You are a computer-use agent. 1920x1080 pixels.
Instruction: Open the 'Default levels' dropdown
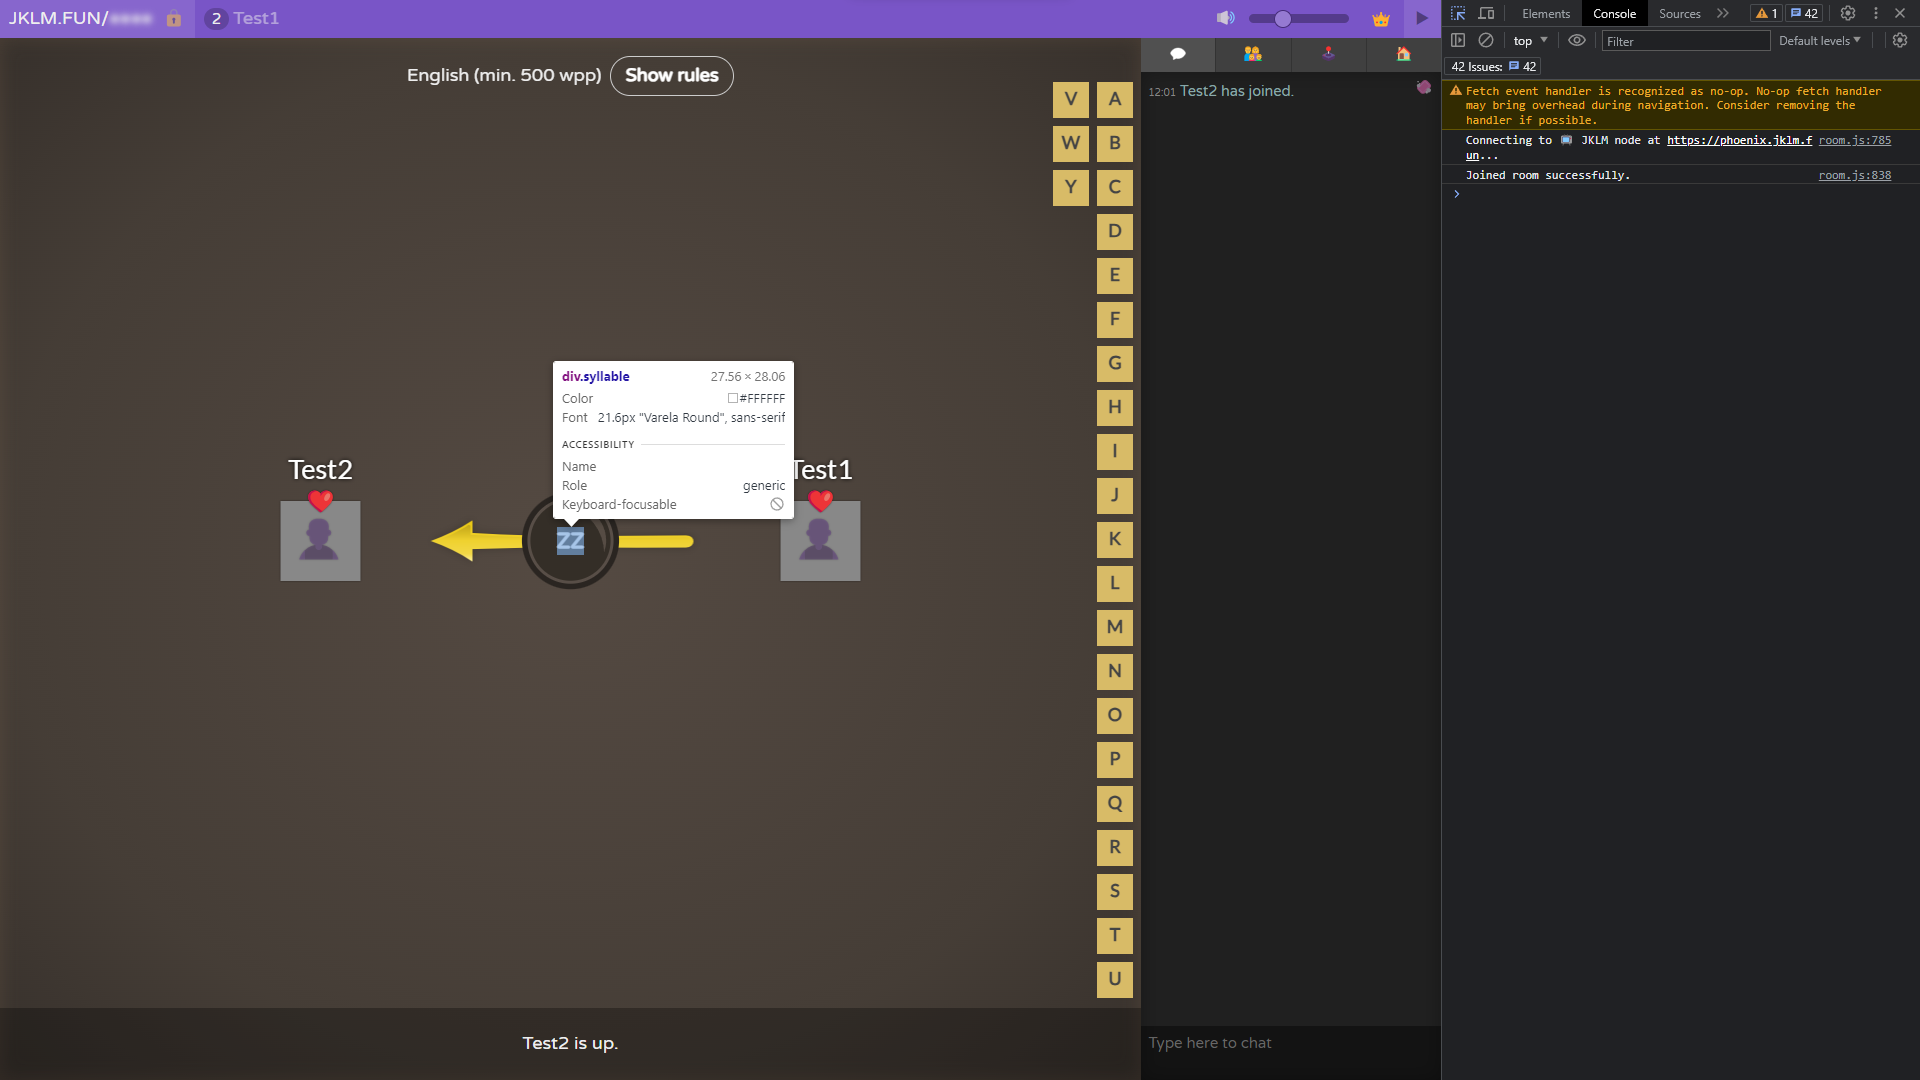1819,41
